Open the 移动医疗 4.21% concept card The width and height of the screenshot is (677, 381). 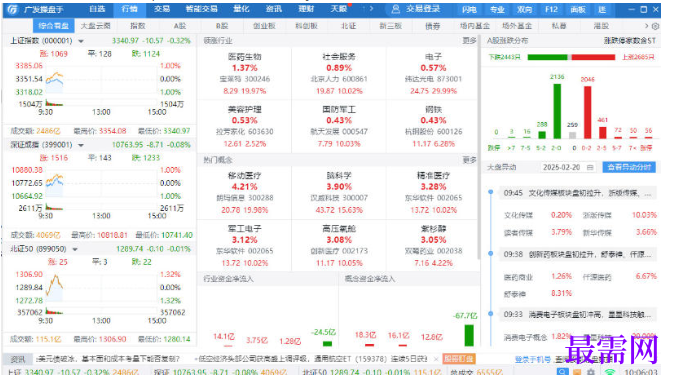pyautogui.click(x=244, y=193)
